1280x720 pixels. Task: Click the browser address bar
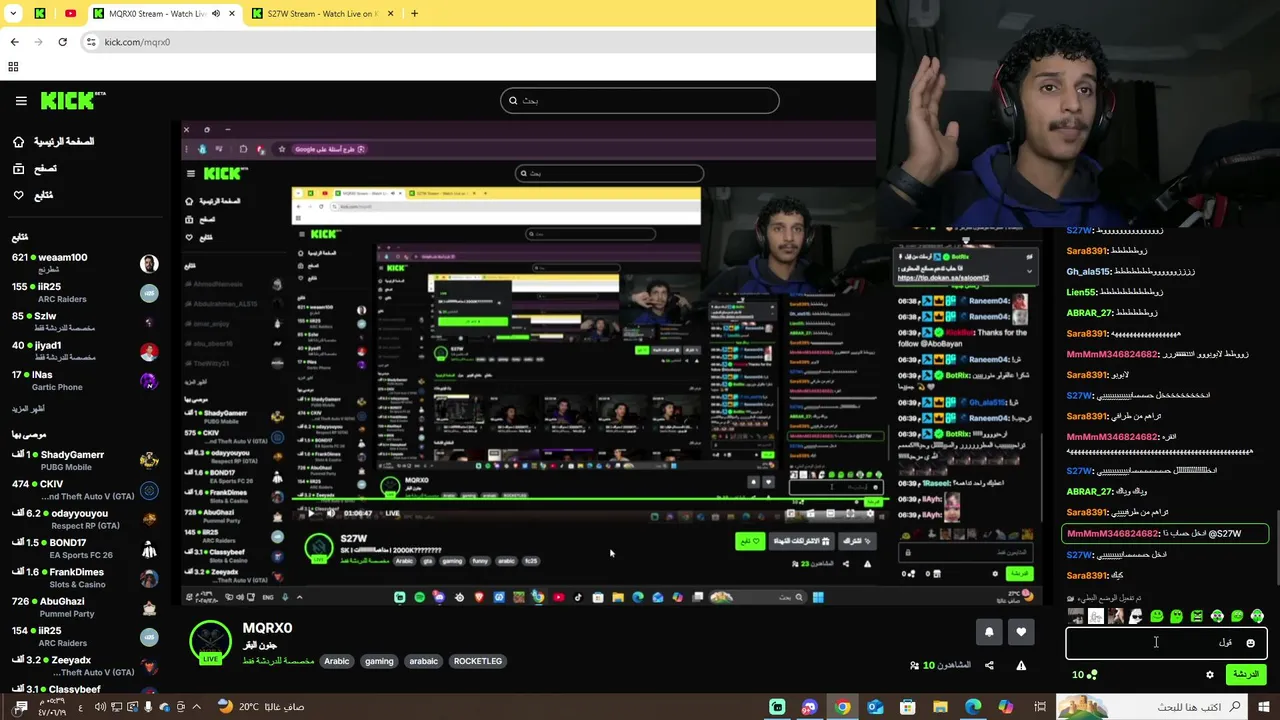[x=480, y=42]
